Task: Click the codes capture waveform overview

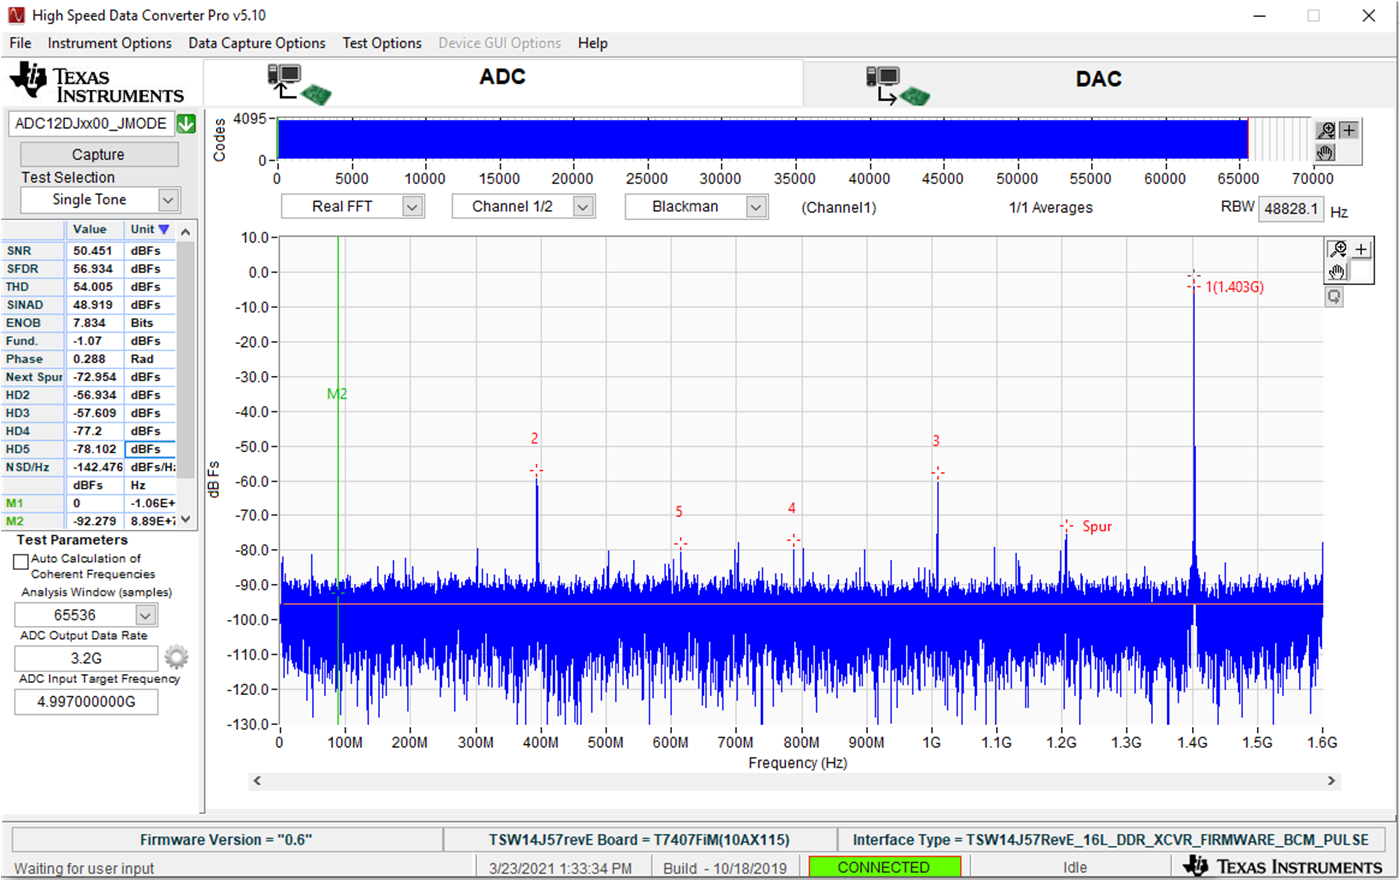Action: click(763, 139)
